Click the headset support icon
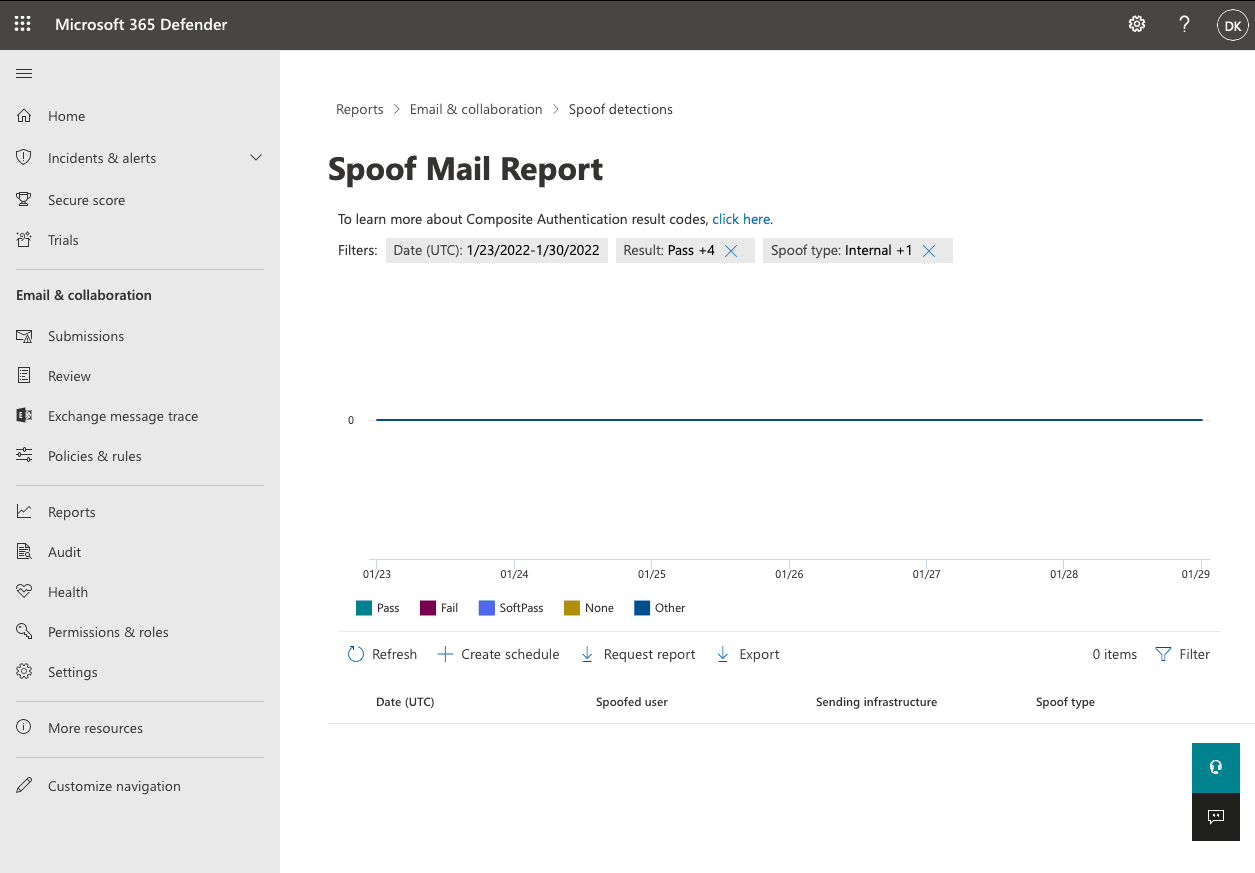This screenshot has height=873, width=1255. tap(1216, 767)
